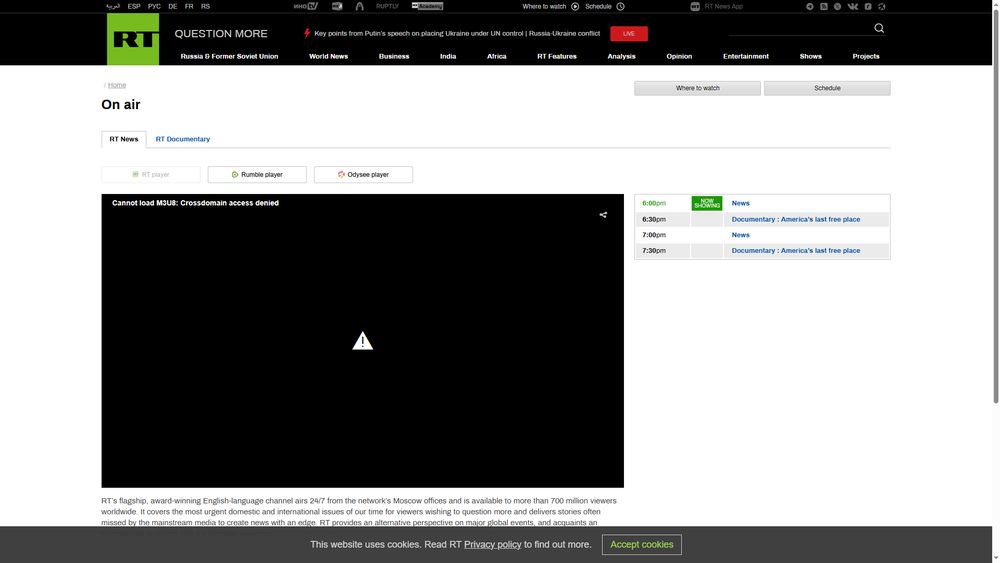Click the On air heading

pos(121,105)
